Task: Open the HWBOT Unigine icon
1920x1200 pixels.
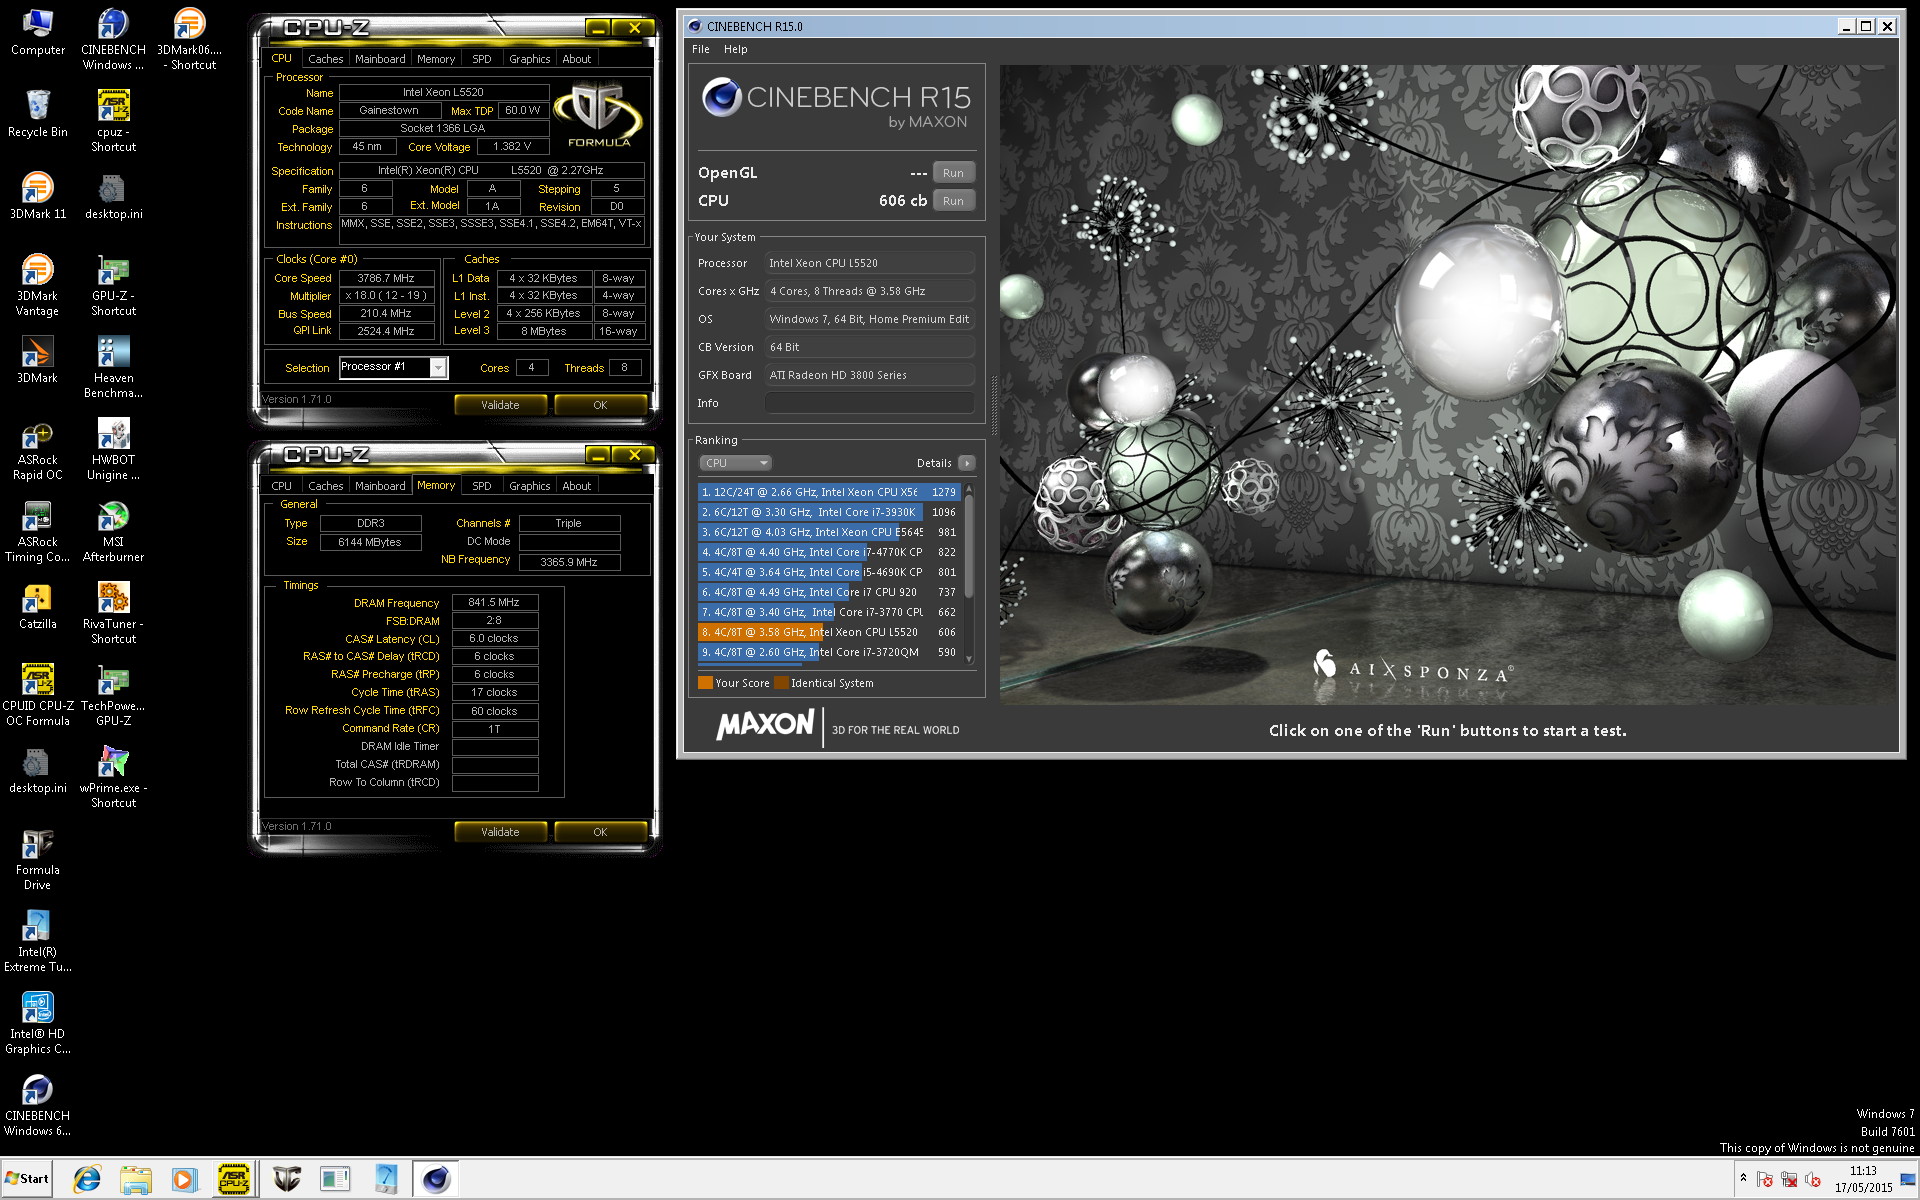Action: point(113,450)
